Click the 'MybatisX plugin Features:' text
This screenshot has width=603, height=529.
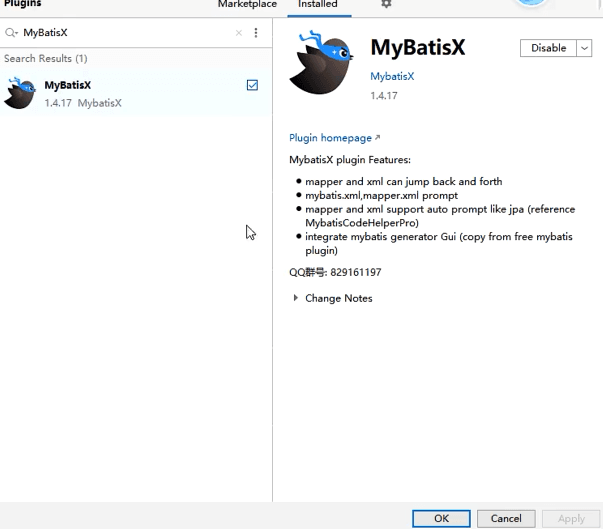(x=350, y=160)
